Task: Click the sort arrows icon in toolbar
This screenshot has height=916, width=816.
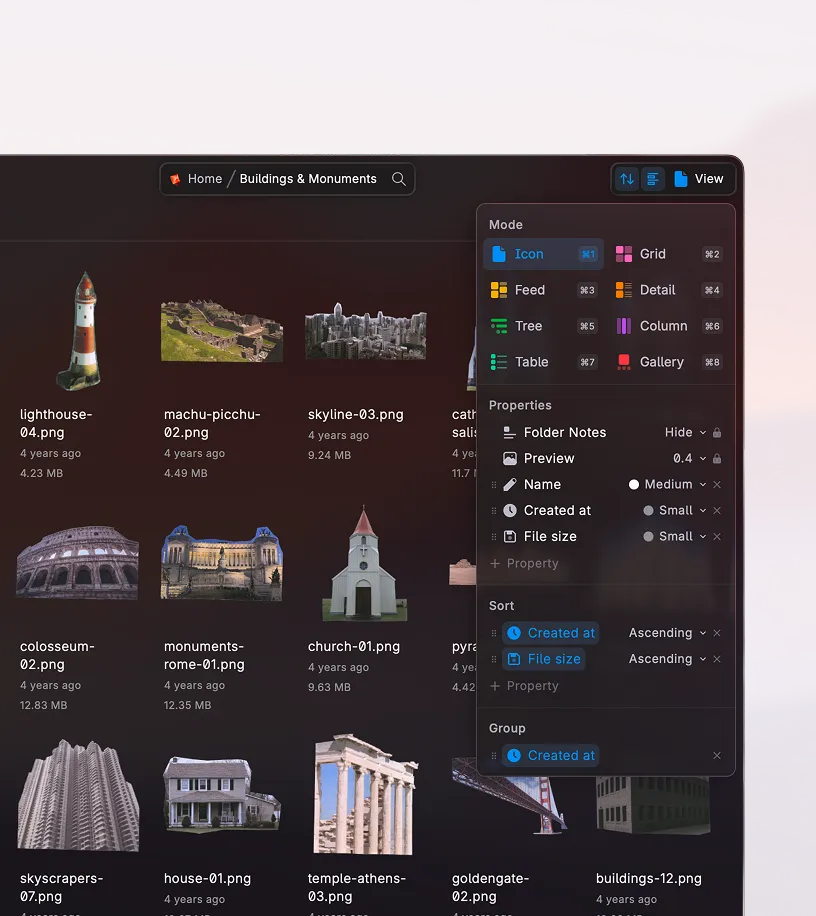Action: tap(627, 179)
